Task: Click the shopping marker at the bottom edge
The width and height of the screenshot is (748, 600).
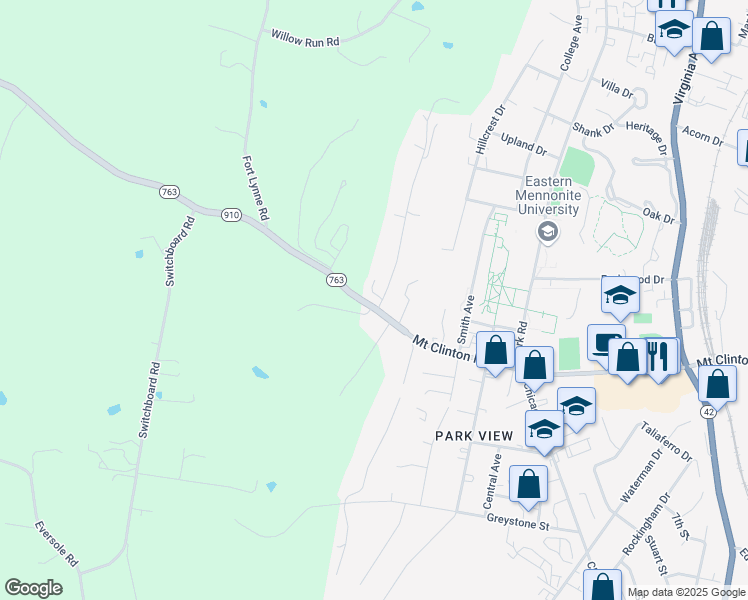Action: coord(602,585)
